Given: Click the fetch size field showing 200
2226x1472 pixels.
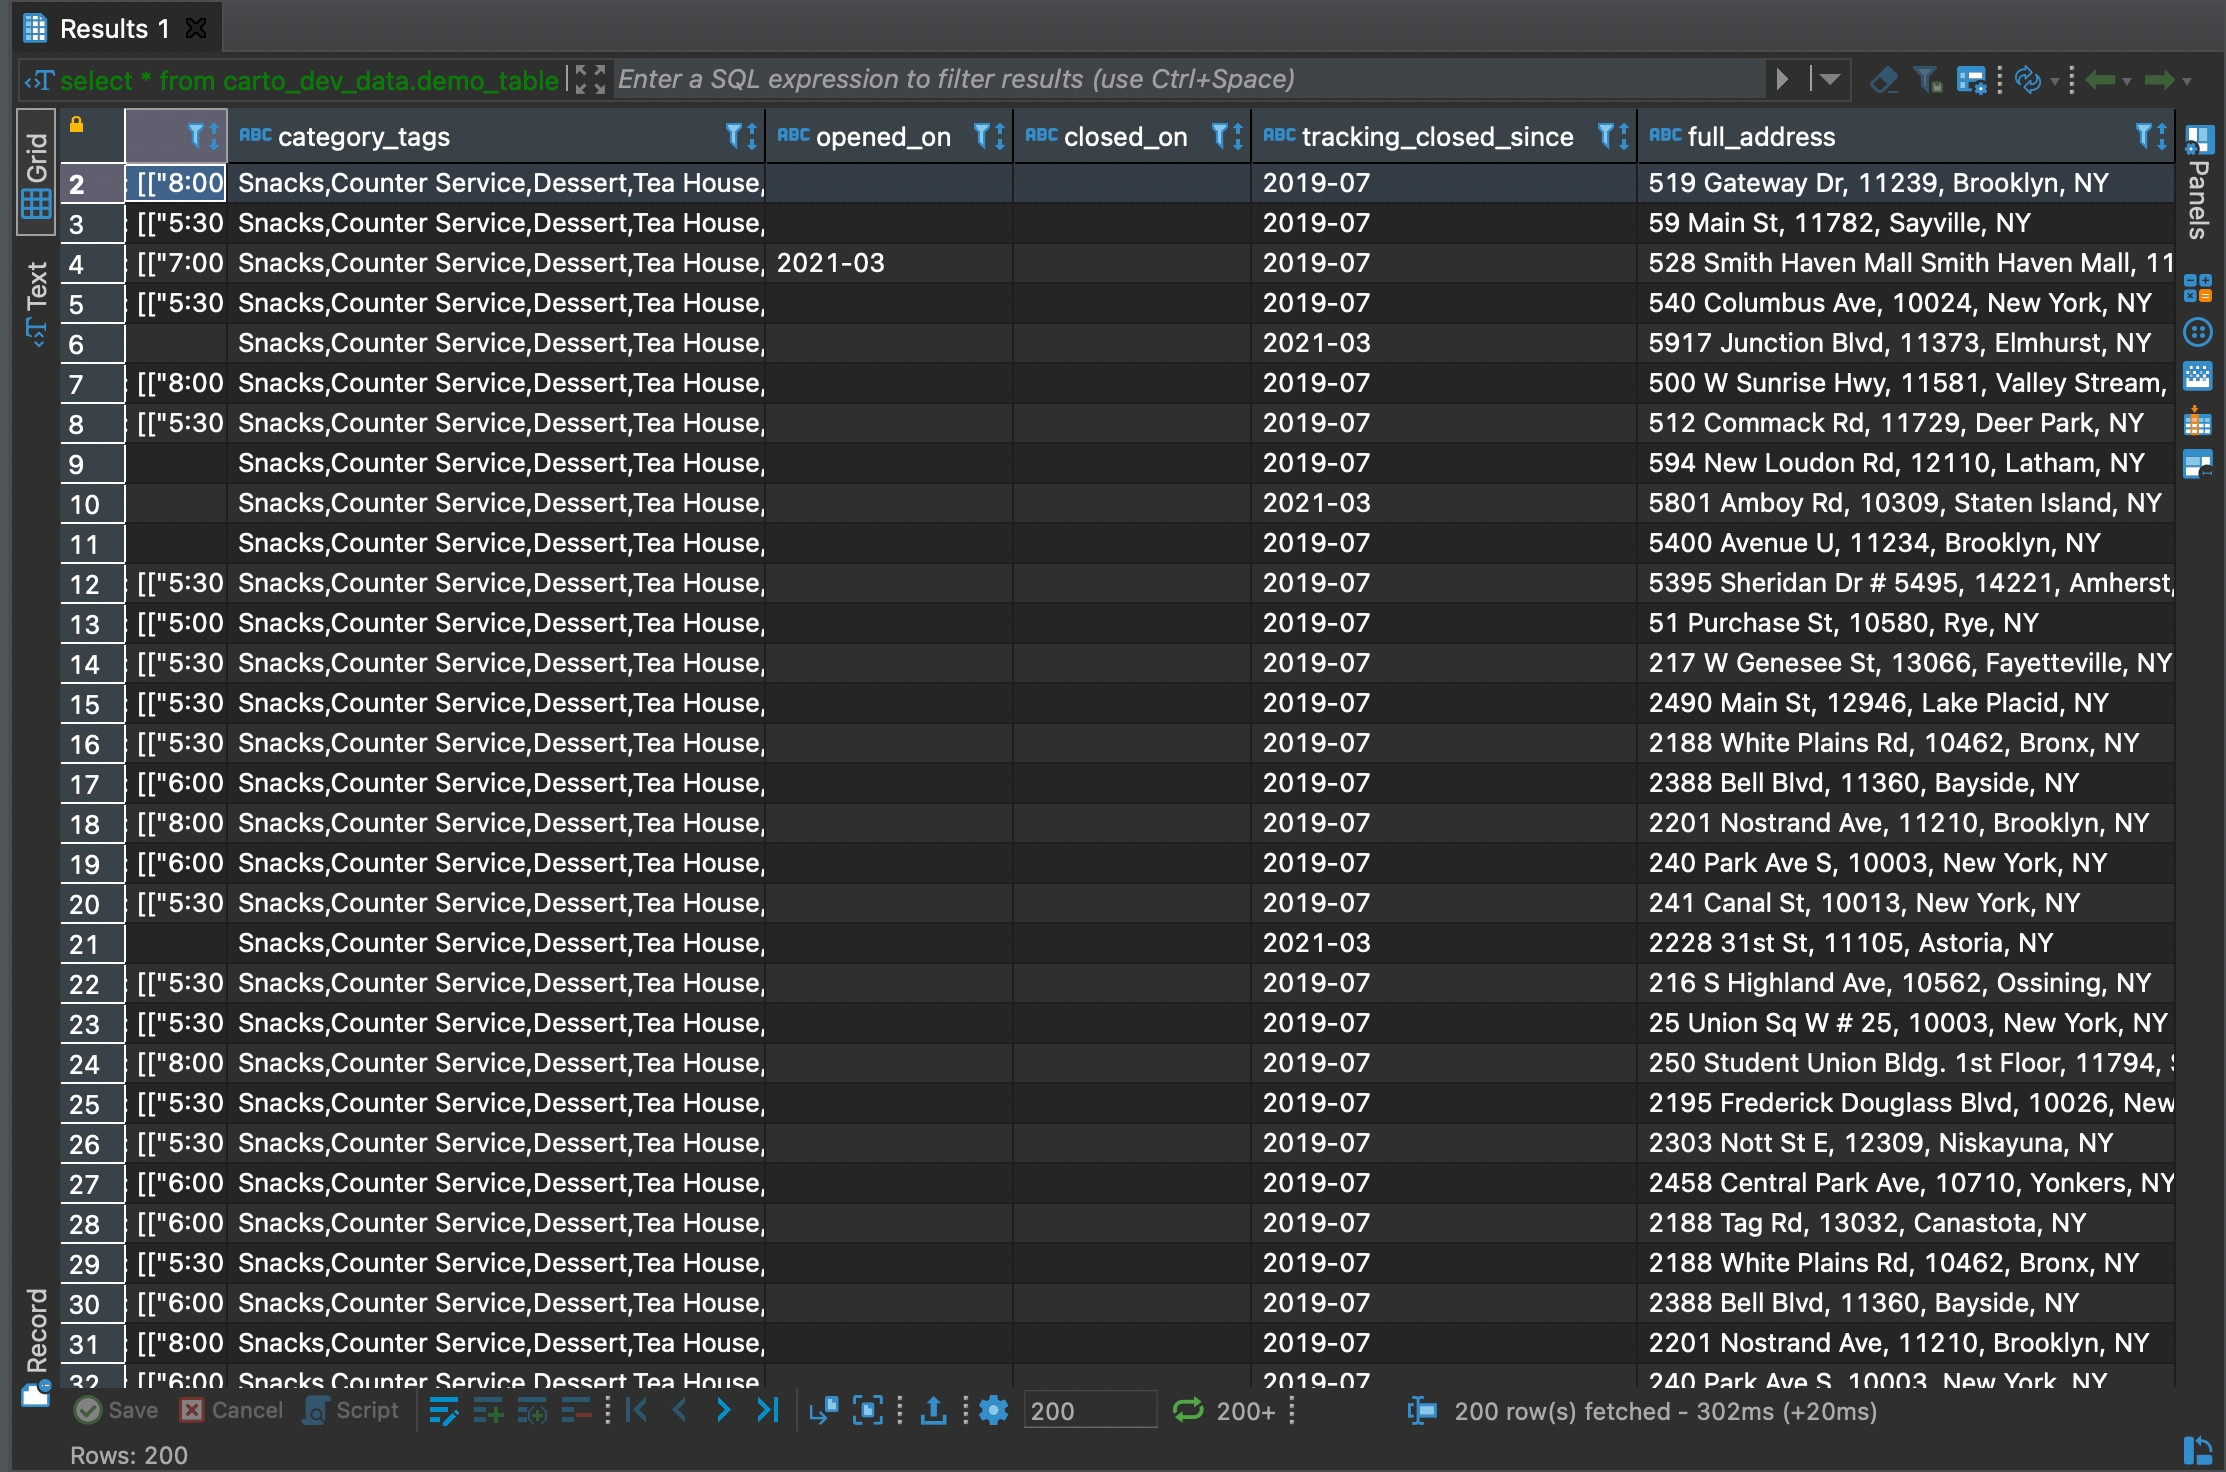Looking at the screenshot, I should (1088, 1411).
